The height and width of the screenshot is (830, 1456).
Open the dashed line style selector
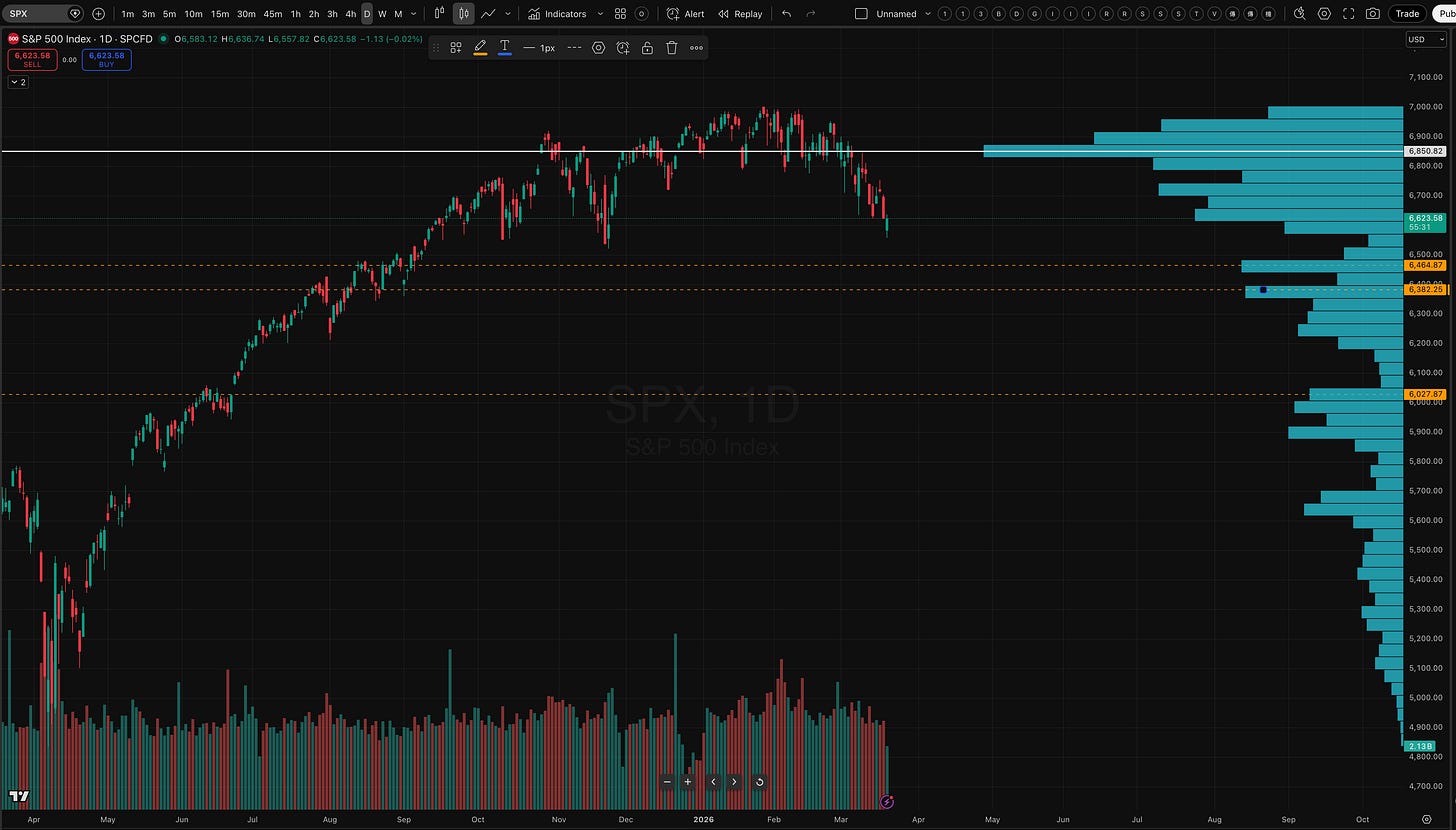(574, 47)
